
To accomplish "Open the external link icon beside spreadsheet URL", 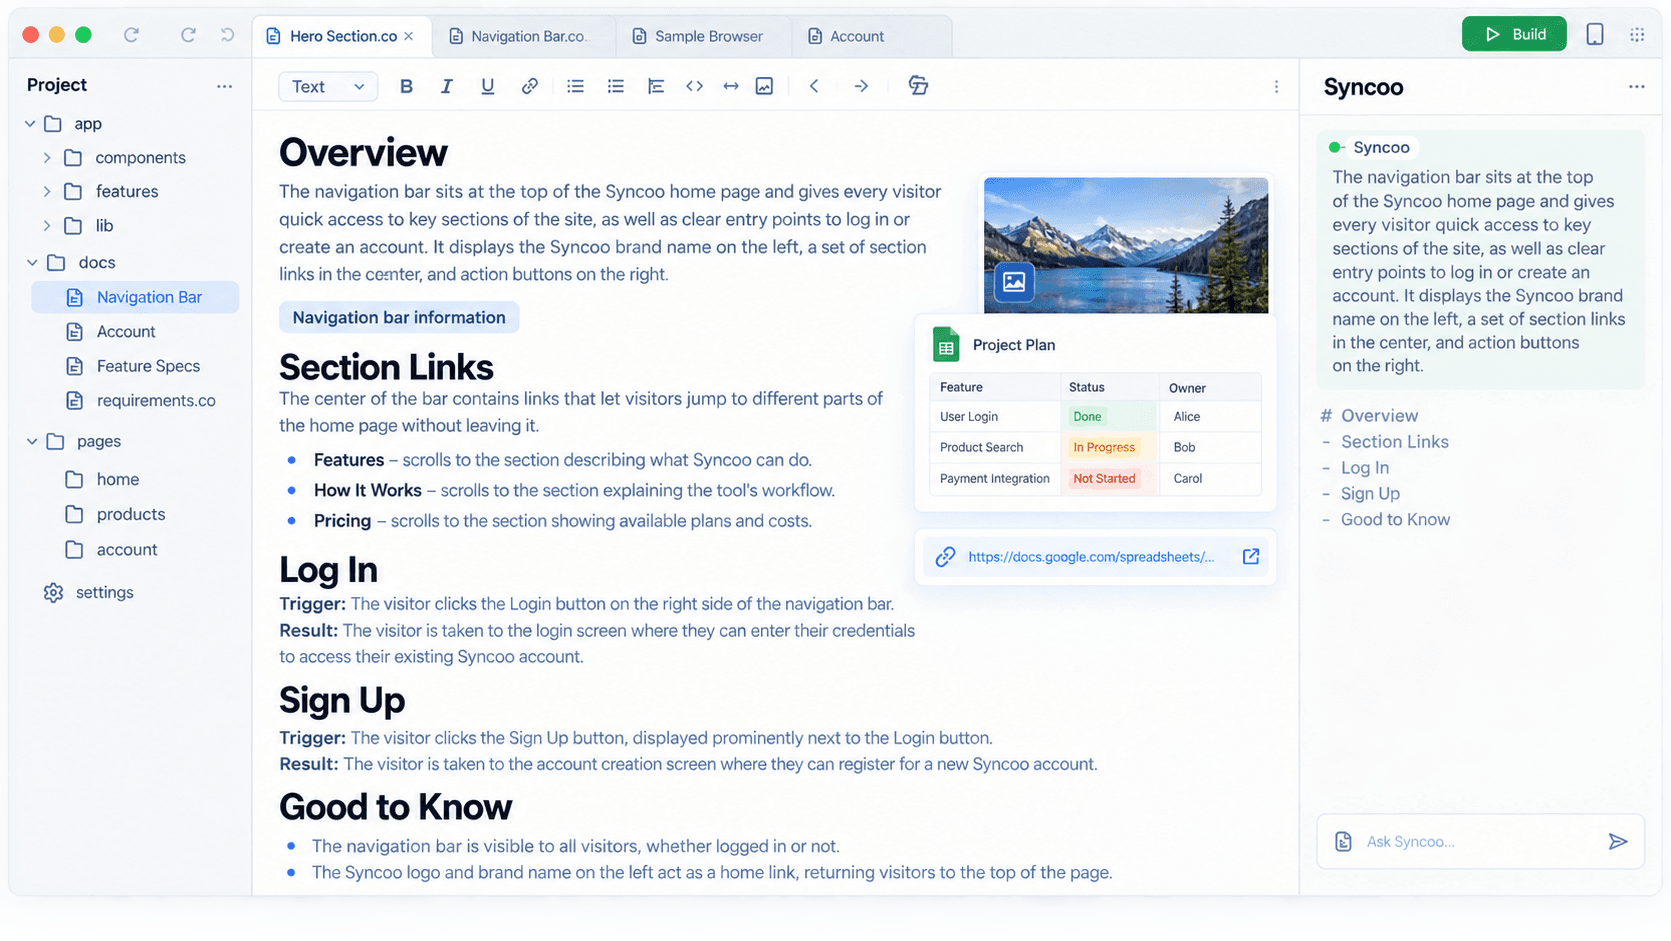I will click(1251, 557).
